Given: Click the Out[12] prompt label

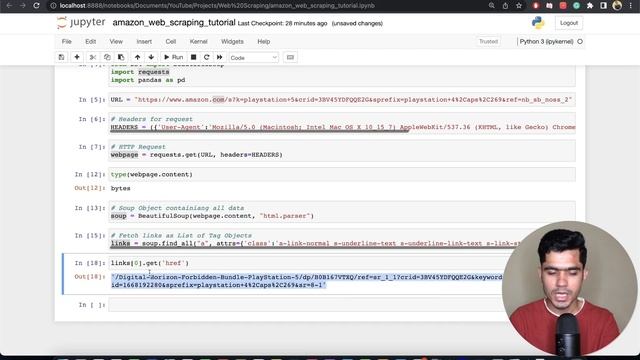Looking at the screenshot, I should point(90,188).
